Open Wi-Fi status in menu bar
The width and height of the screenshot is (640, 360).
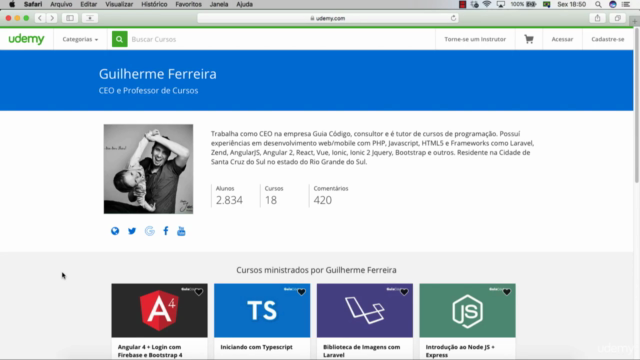tap(487, 4)
